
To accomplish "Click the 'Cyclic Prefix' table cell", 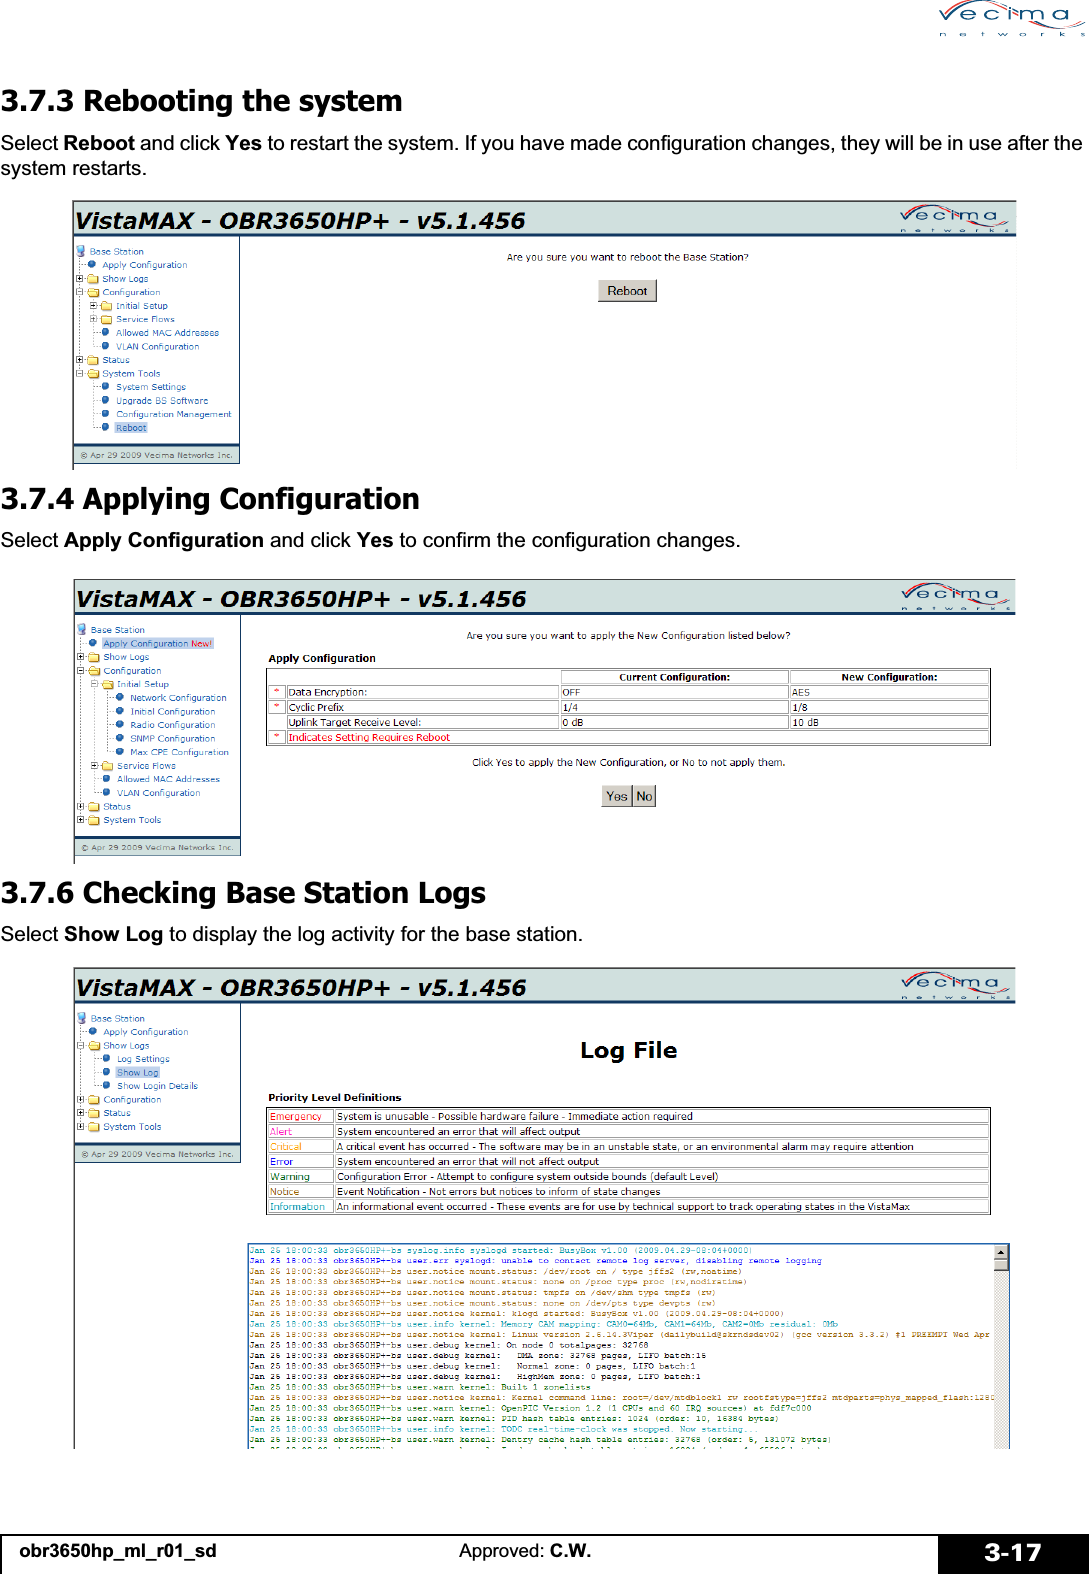I will coord(423,707).
